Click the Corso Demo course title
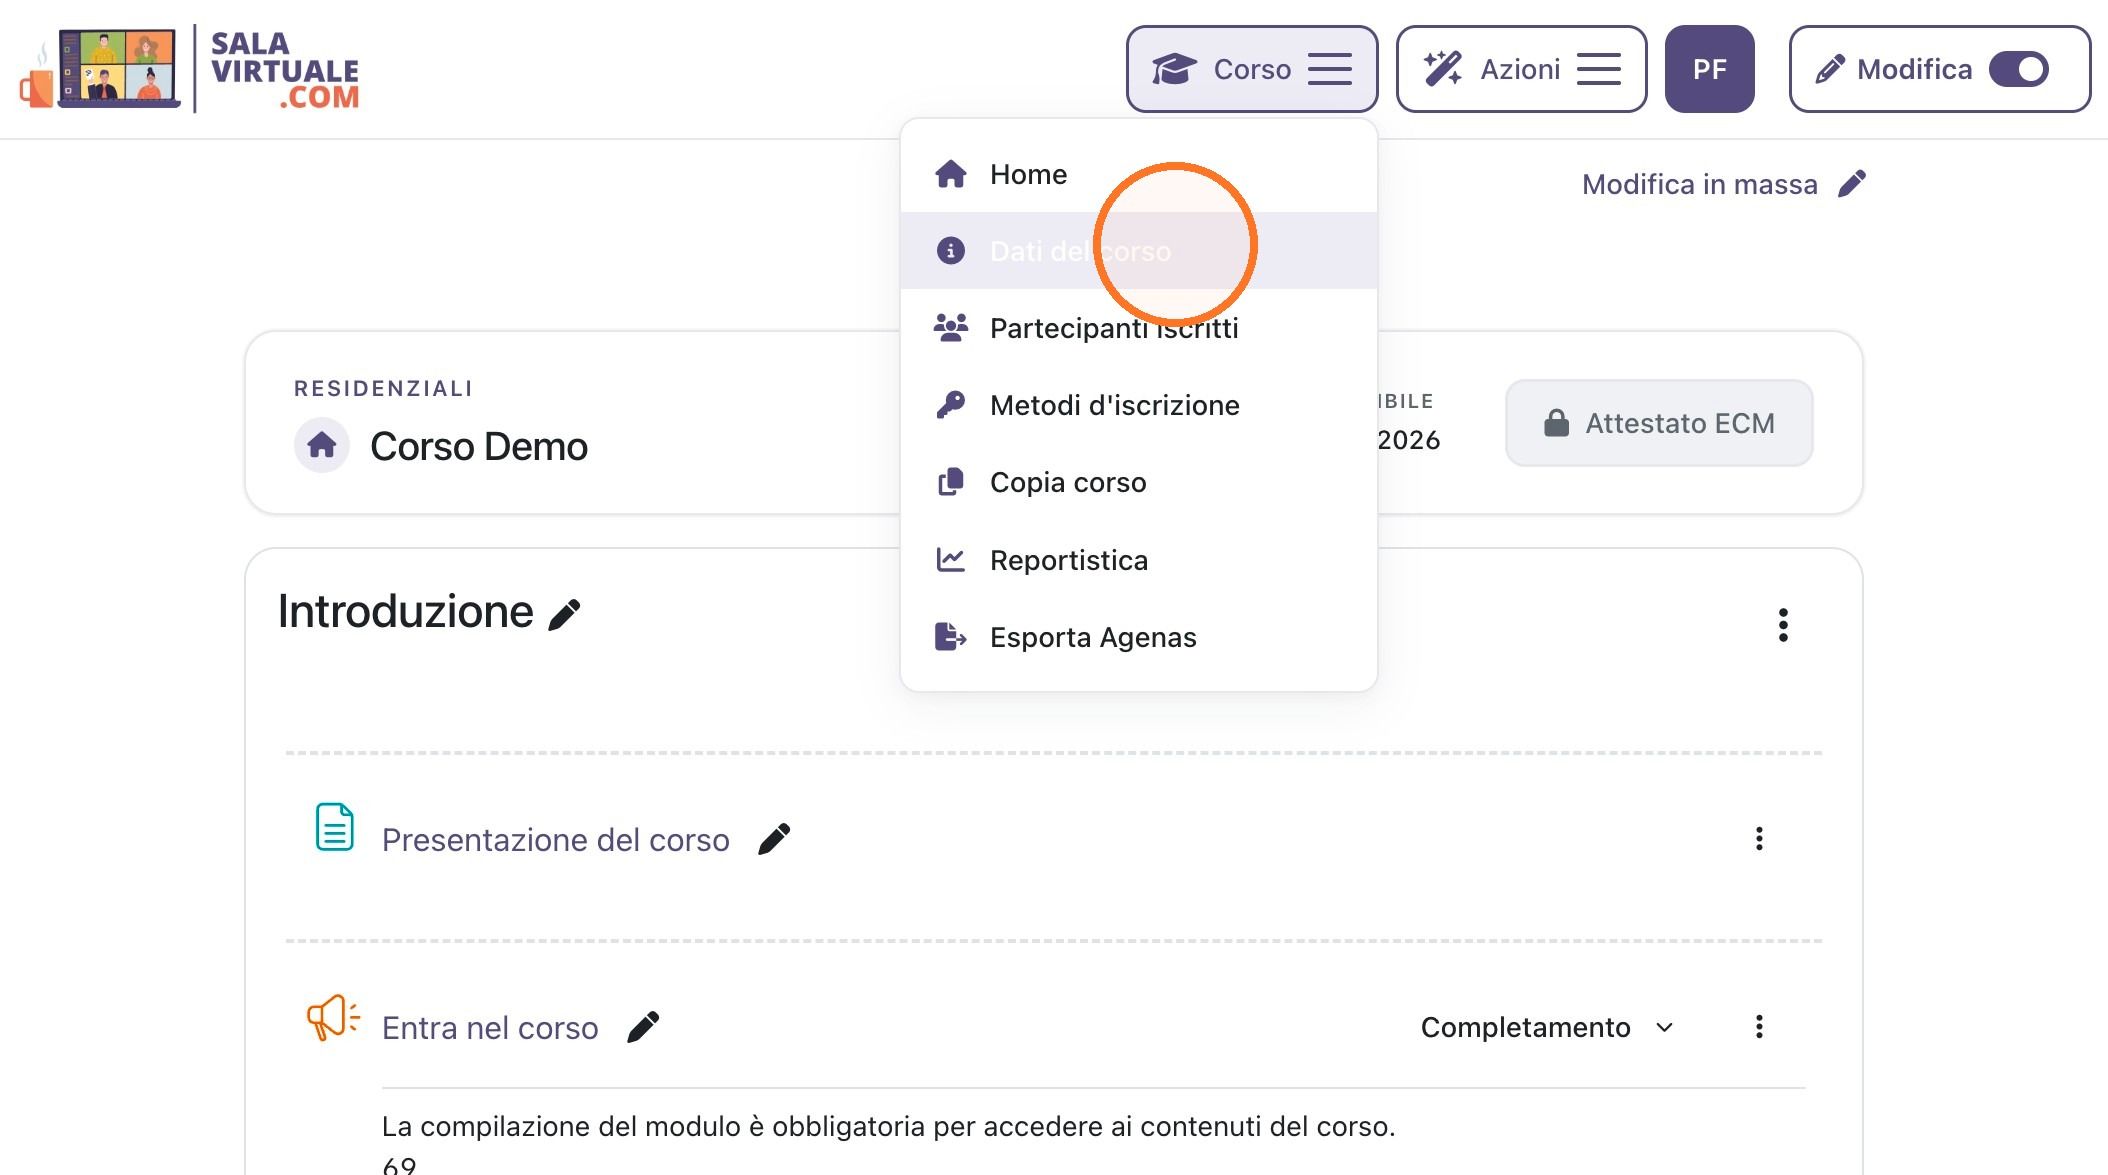Image resolution: width=2108 pixels, height=1175 pixels. 479,446
